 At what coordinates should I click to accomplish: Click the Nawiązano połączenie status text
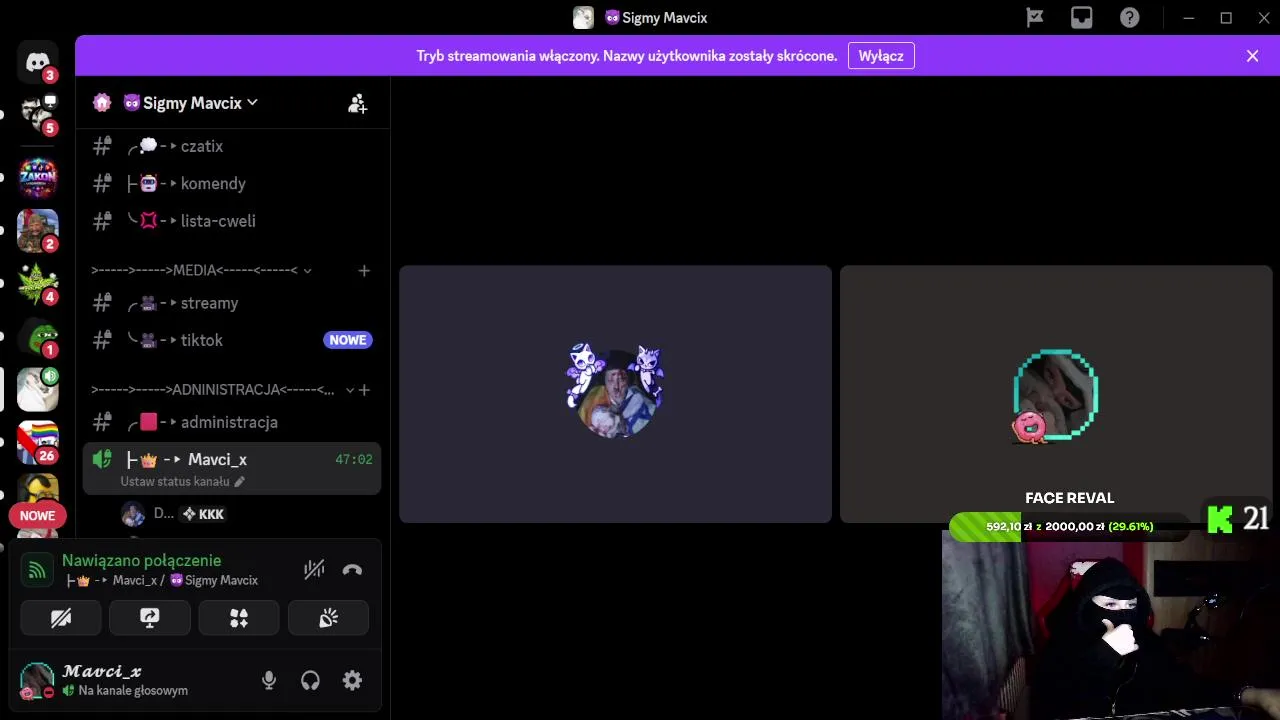[x=141, y=560]
